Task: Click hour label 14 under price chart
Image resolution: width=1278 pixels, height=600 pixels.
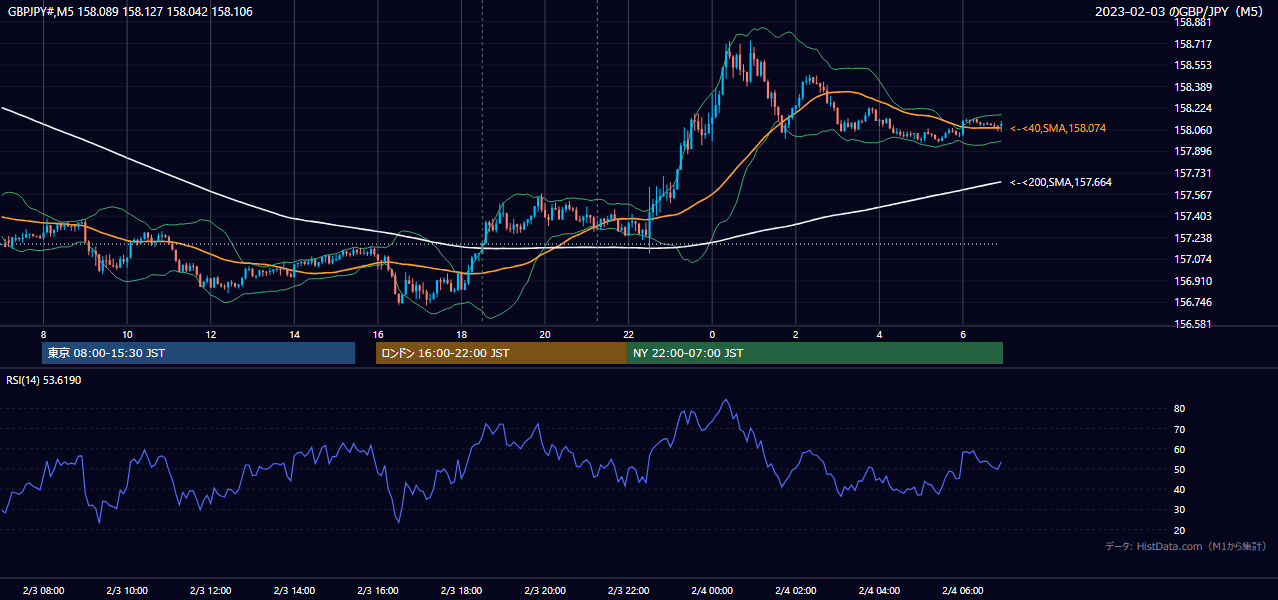Action: tap(294, 334)
